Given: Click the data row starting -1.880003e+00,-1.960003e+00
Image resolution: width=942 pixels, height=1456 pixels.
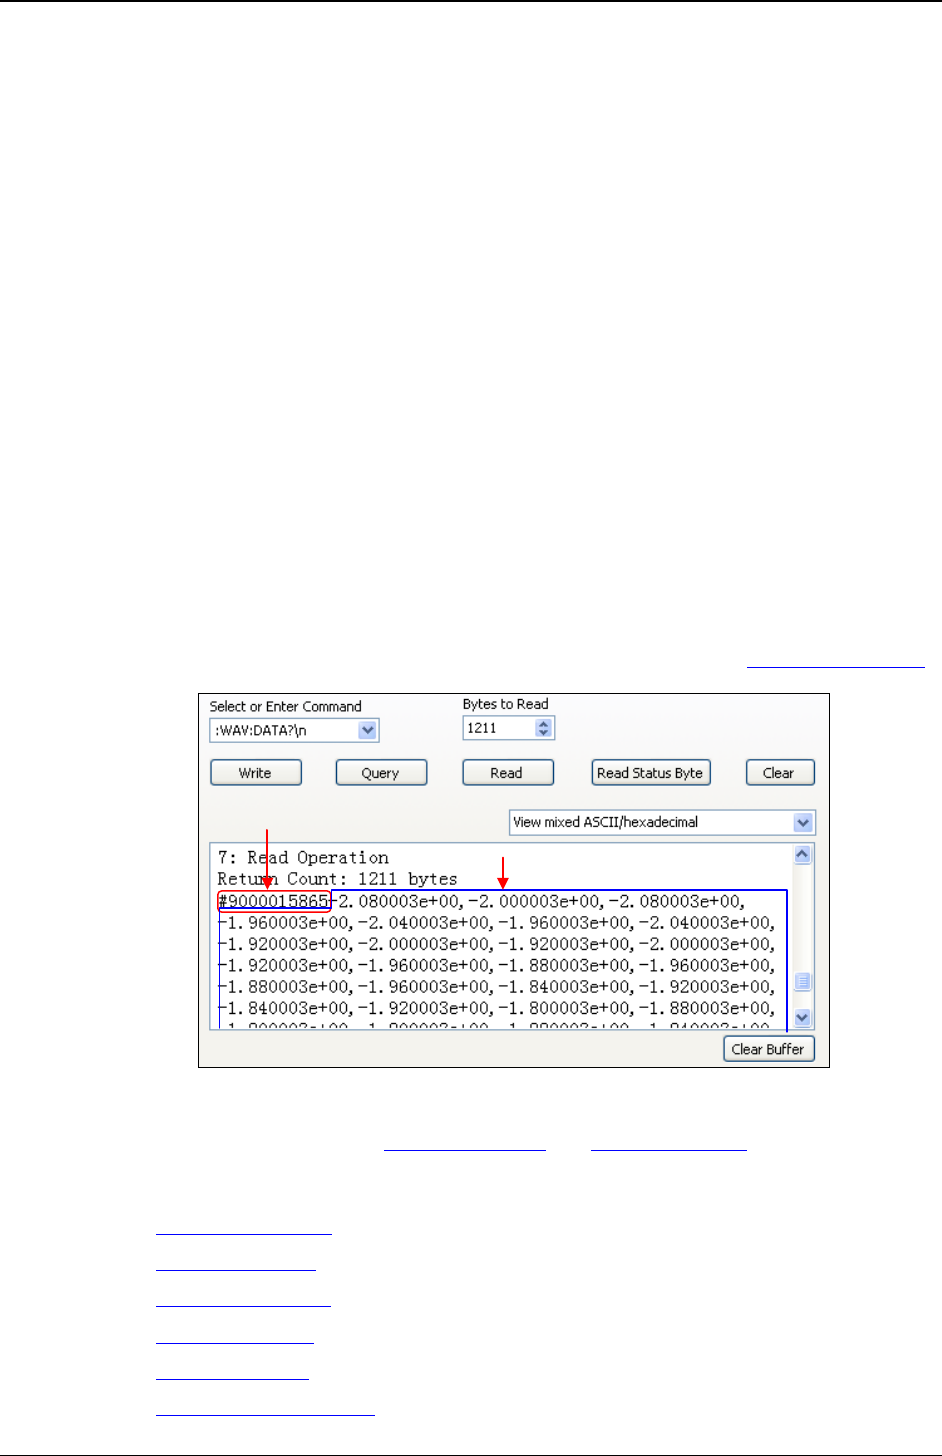Looking at the screenshot, I should pyautogui.click(x=497, y=987).
